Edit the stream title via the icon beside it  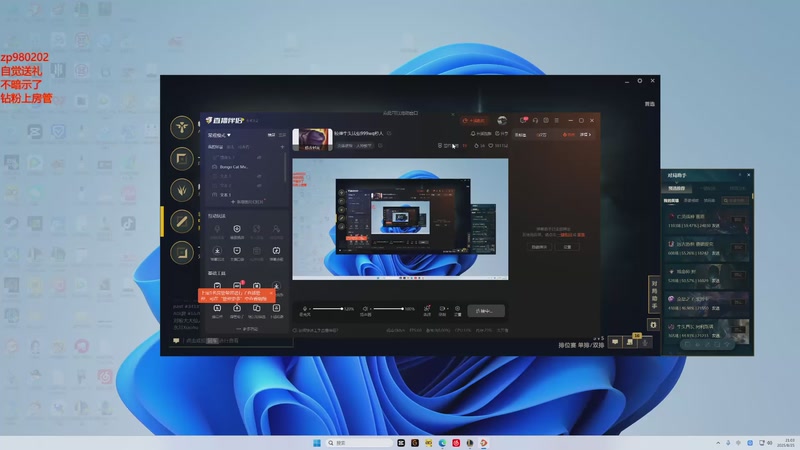point(389,133)
